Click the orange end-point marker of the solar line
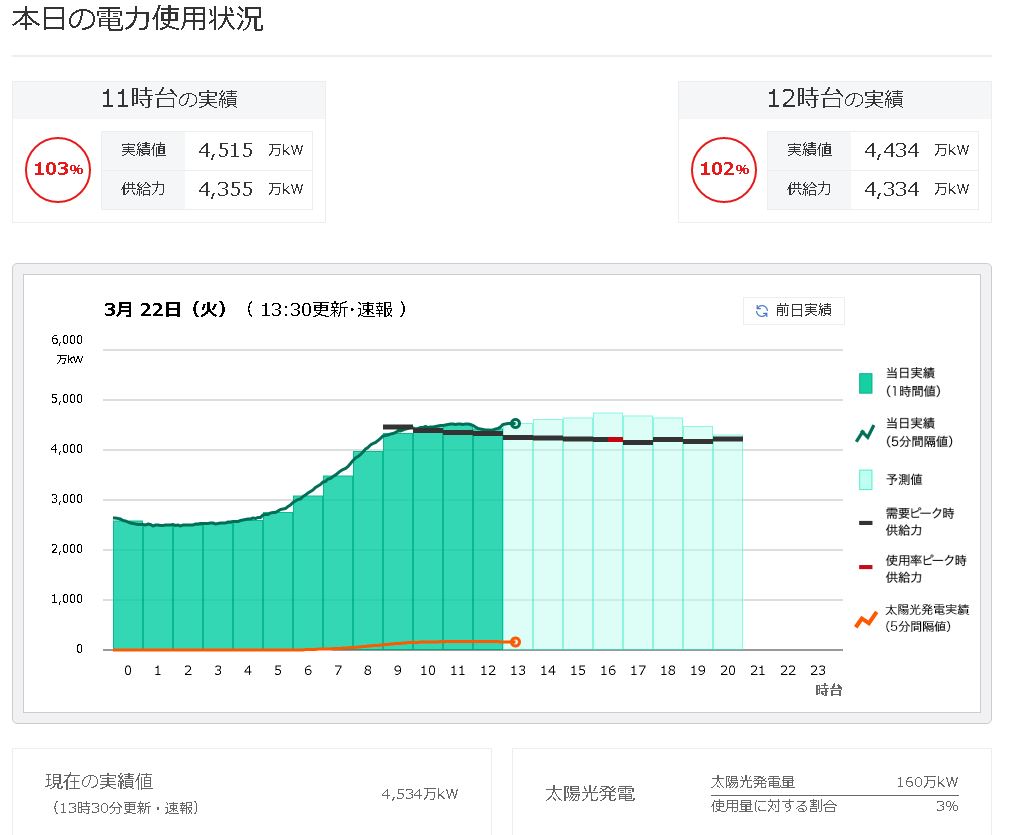The width and height of the screenshot is (1010, 835). (x=515, y=642)
